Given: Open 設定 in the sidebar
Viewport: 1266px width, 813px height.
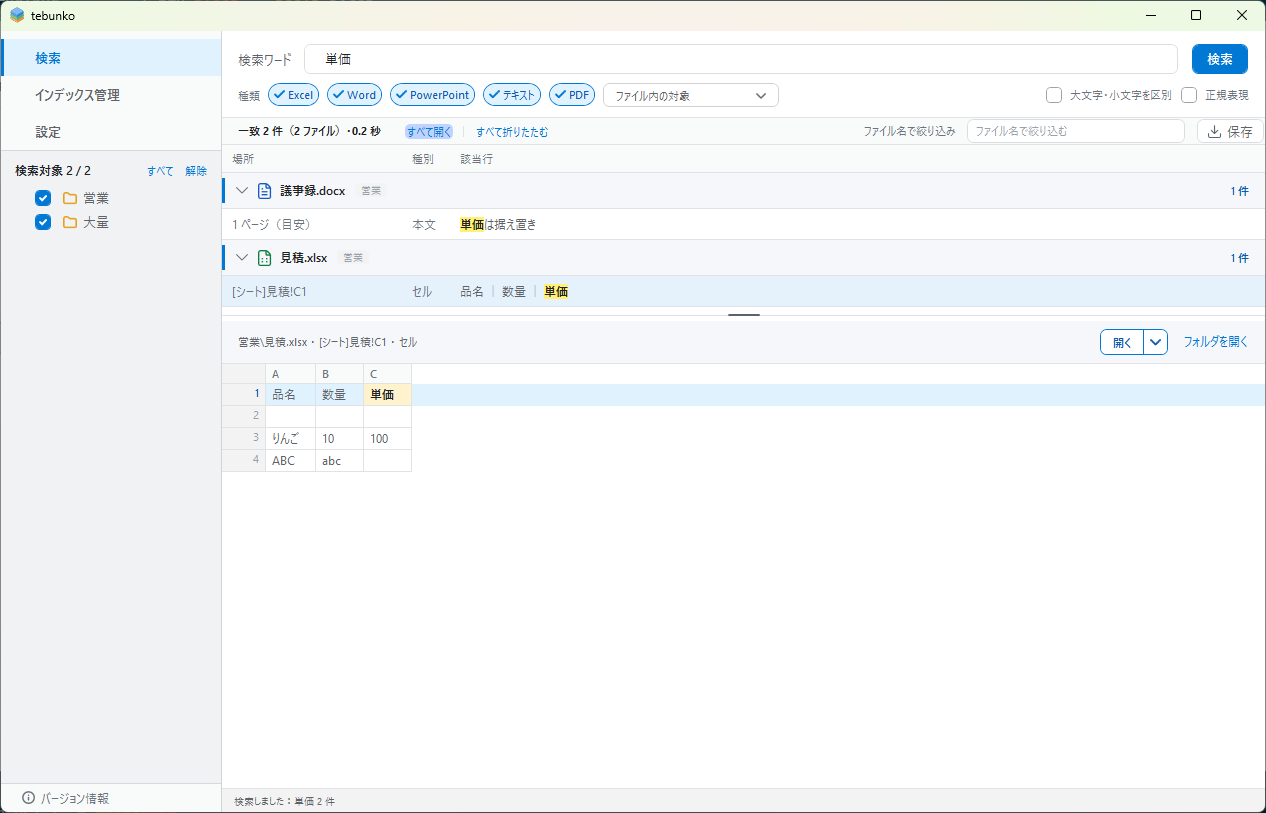Looking at the screenshot, I should pos(111,132).
